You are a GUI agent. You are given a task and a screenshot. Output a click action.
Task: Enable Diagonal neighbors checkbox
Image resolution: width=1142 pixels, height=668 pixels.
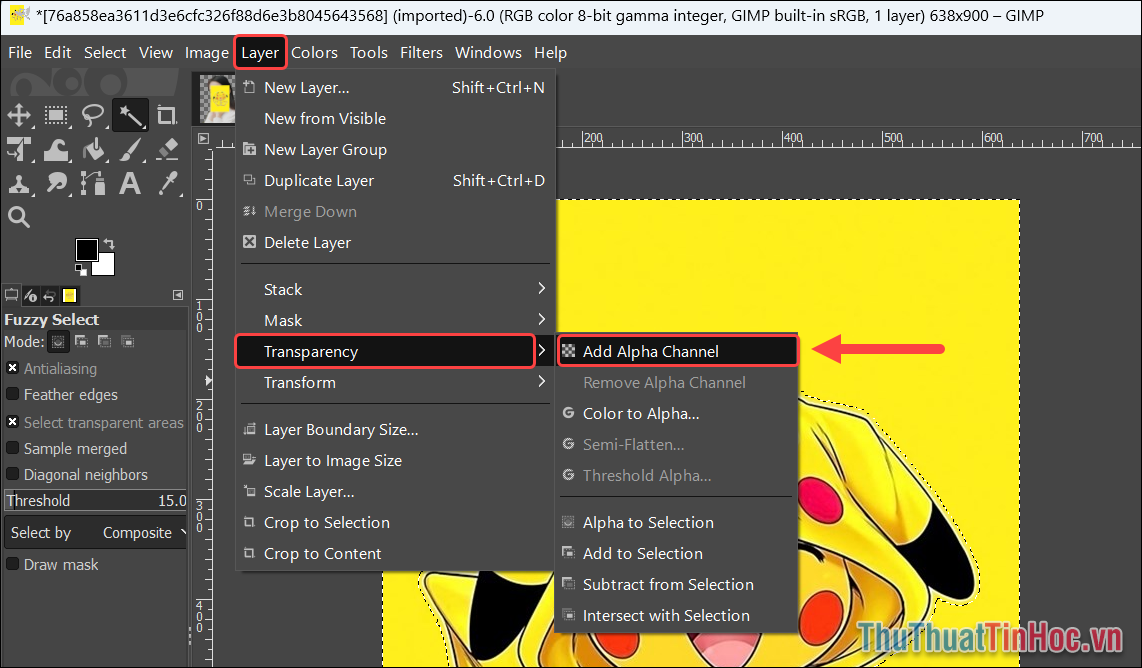click(x=12, y=474)
